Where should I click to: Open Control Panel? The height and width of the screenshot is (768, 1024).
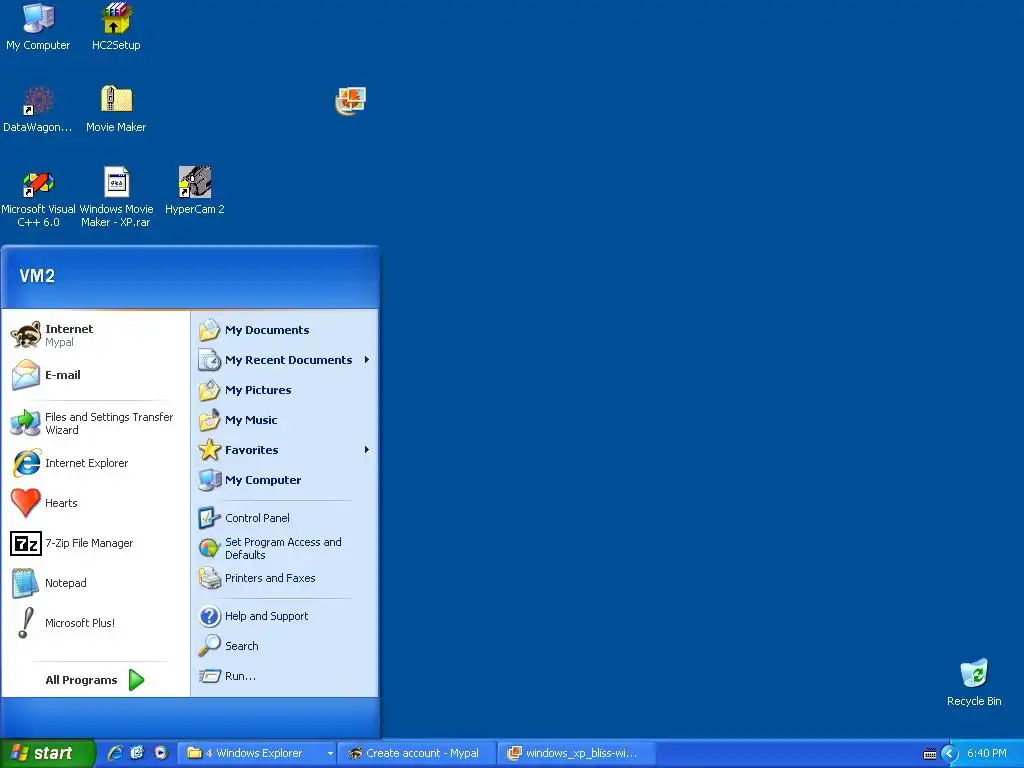[x=285, y=518]
